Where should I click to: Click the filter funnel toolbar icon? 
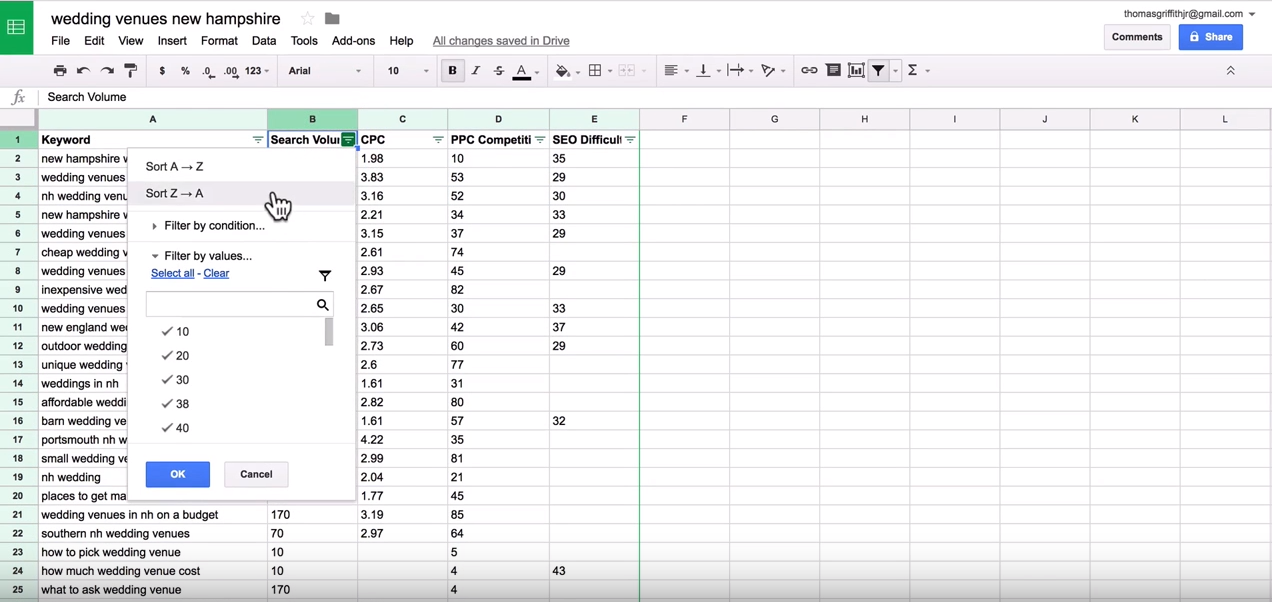pyautogui.click(x=879, y=71)
